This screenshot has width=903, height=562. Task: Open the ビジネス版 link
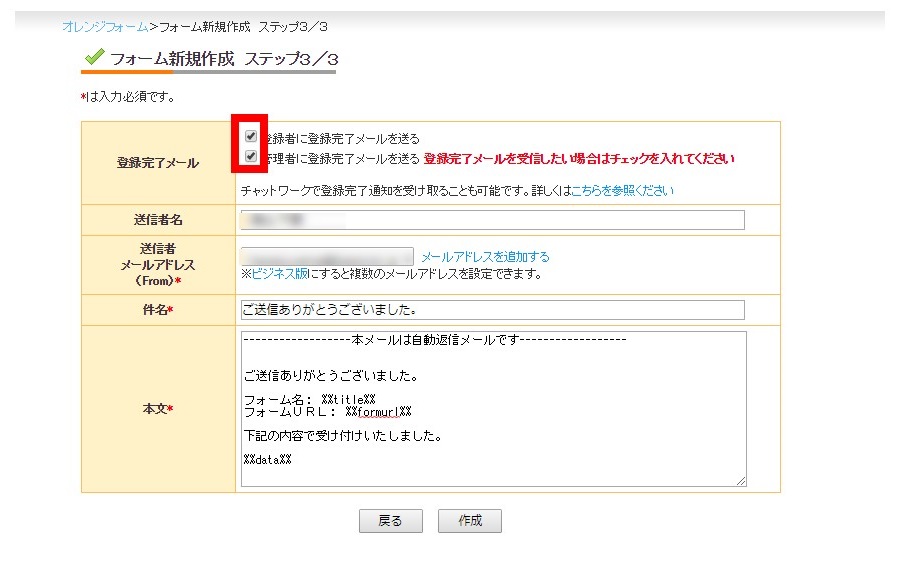(279, 274)
